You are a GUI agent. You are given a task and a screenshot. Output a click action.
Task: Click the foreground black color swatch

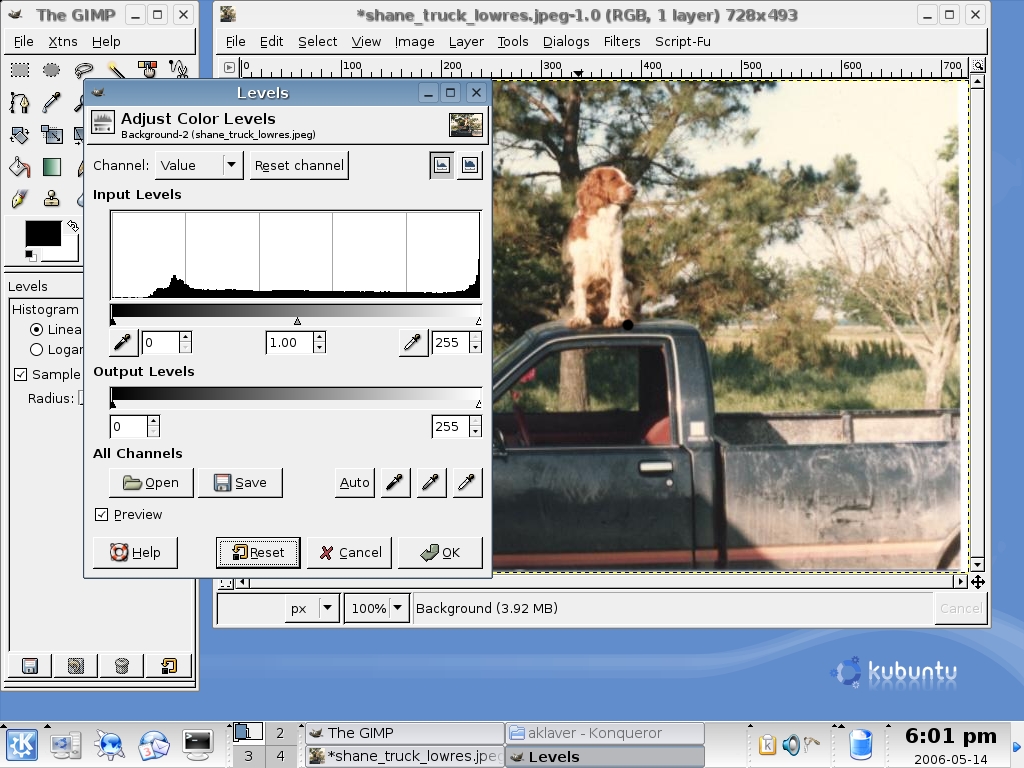point(42,233)
